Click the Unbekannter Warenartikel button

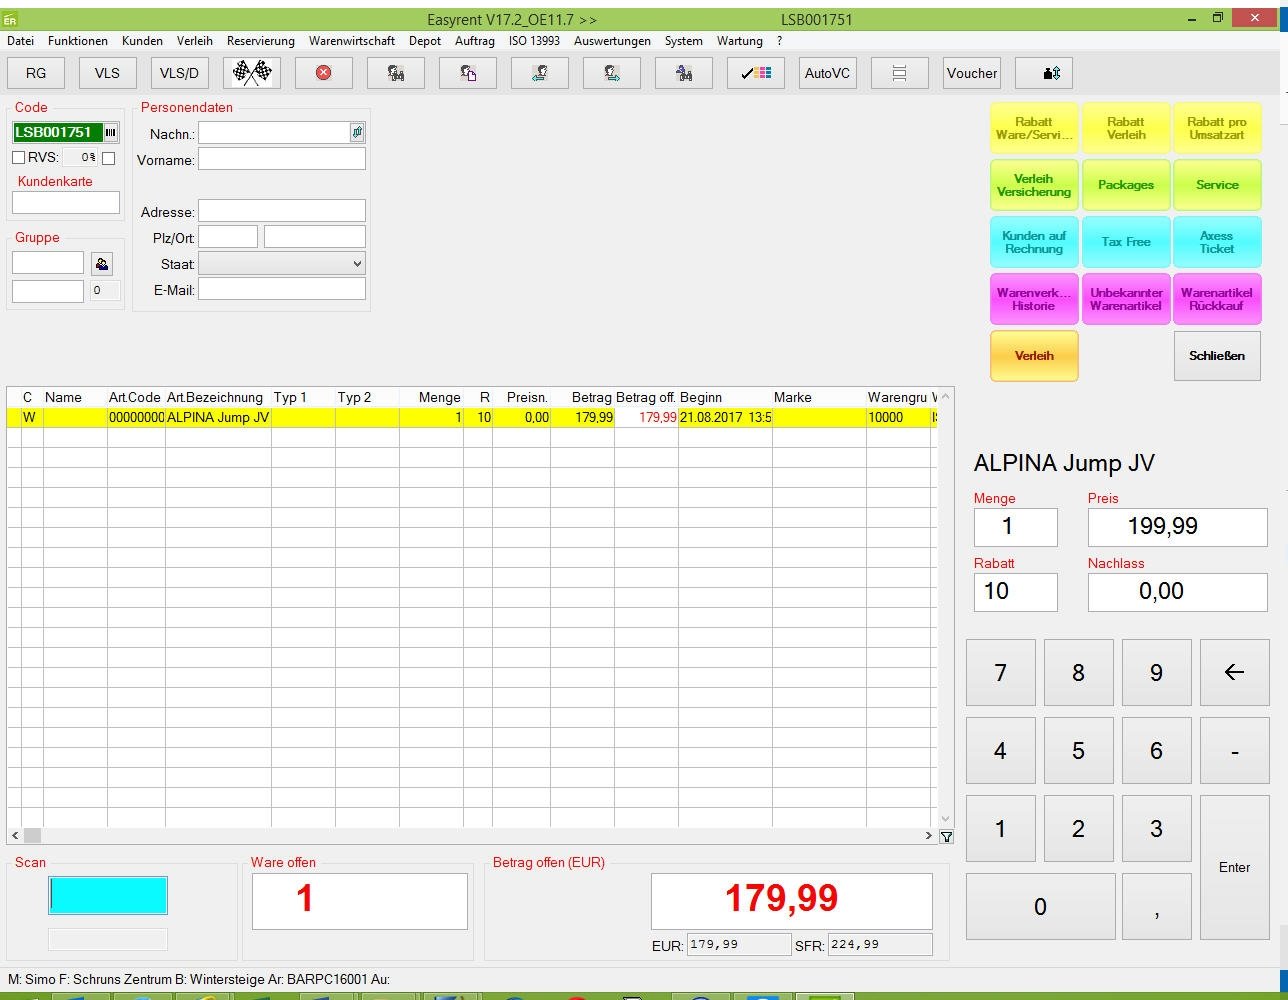click(x=1126, y=299)
